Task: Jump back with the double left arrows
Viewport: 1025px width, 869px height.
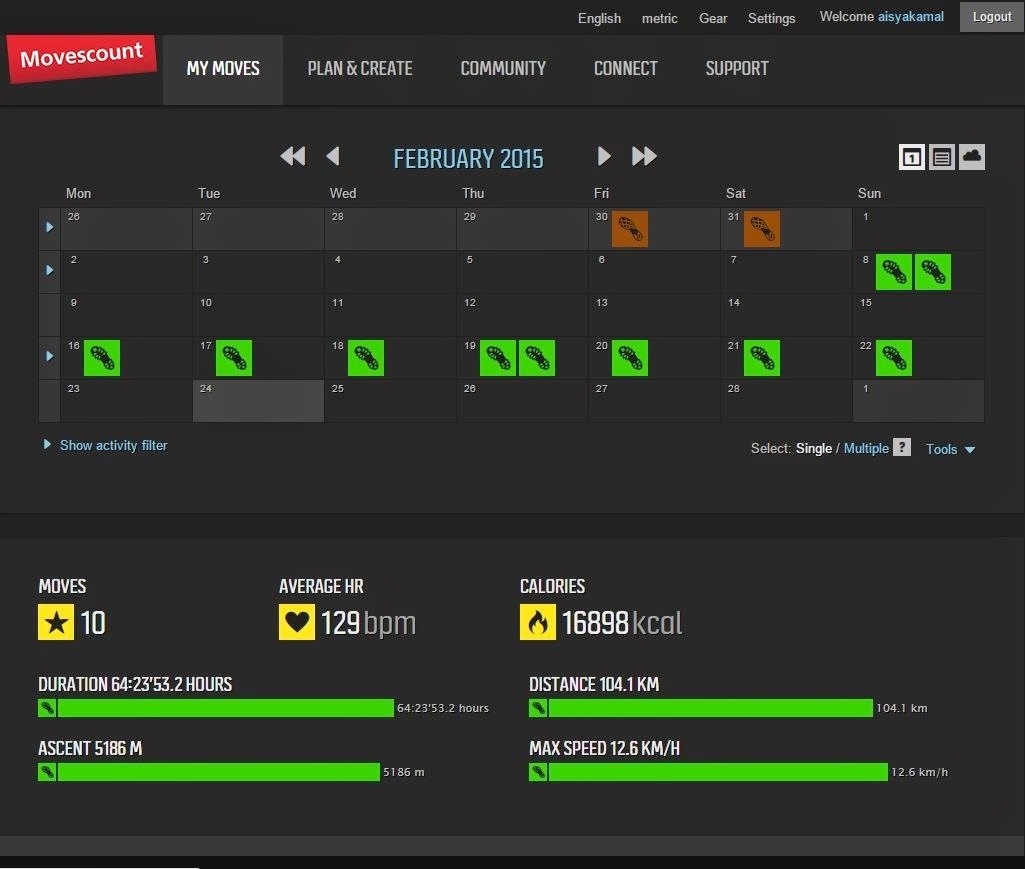Action: pos(293,156)
